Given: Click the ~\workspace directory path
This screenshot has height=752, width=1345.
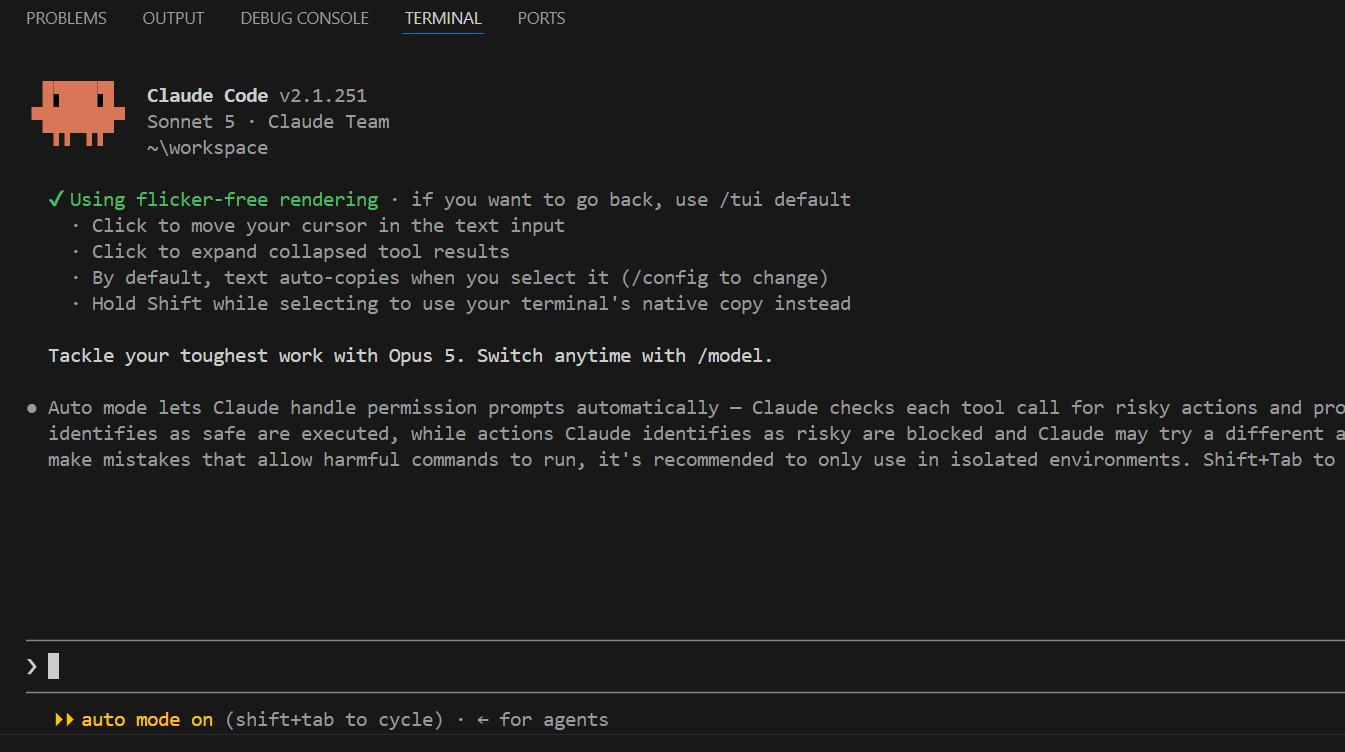Looking at the screenshot, I should coord(207,148).
